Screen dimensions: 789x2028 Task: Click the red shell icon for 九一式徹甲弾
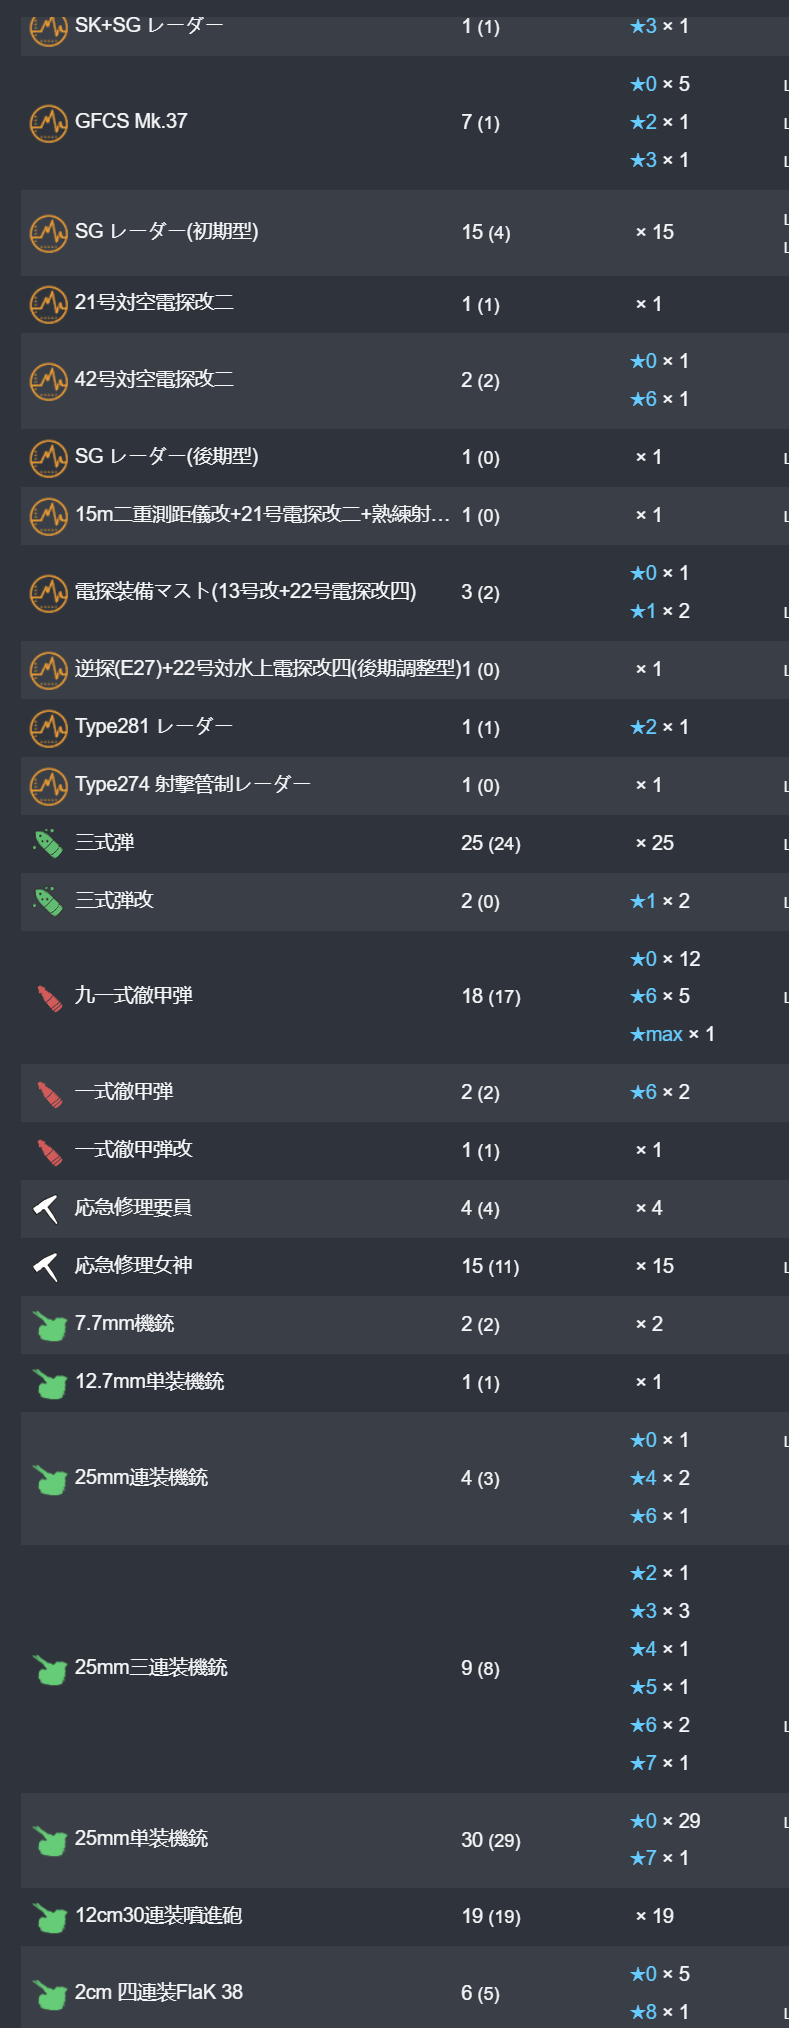[x=49, y=997]
